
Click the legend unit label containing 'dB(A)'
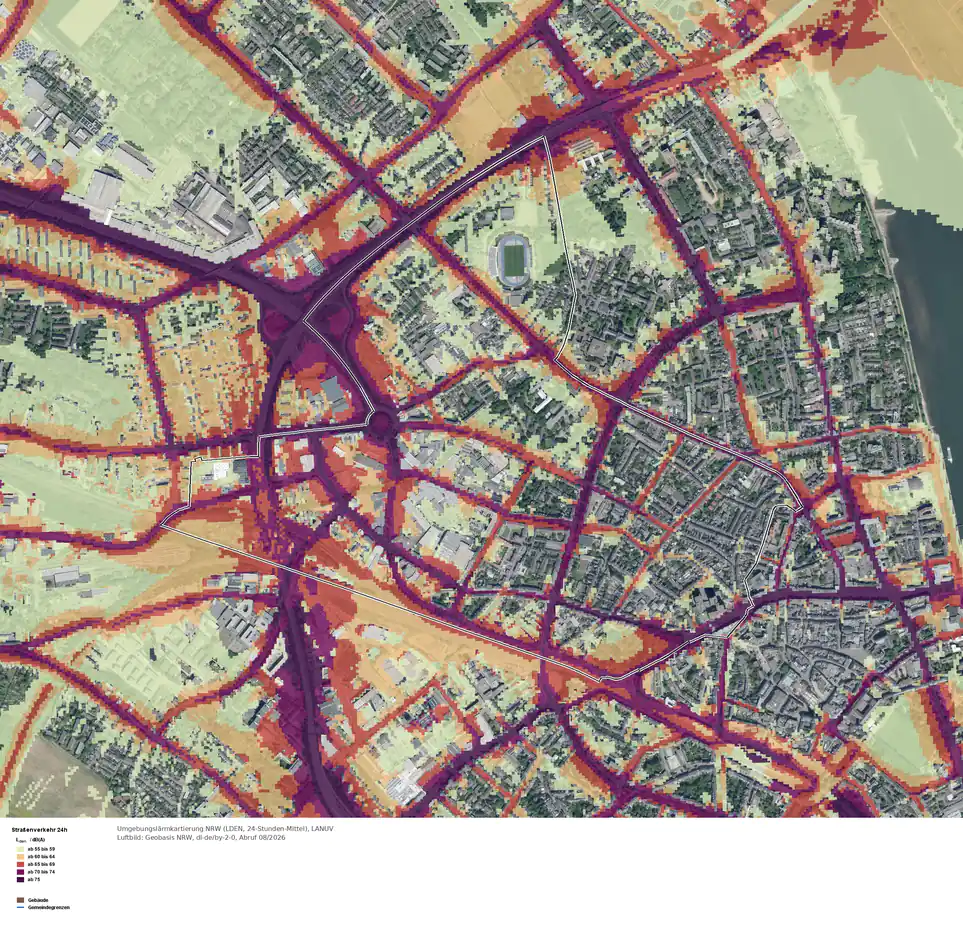pos(31,839)
